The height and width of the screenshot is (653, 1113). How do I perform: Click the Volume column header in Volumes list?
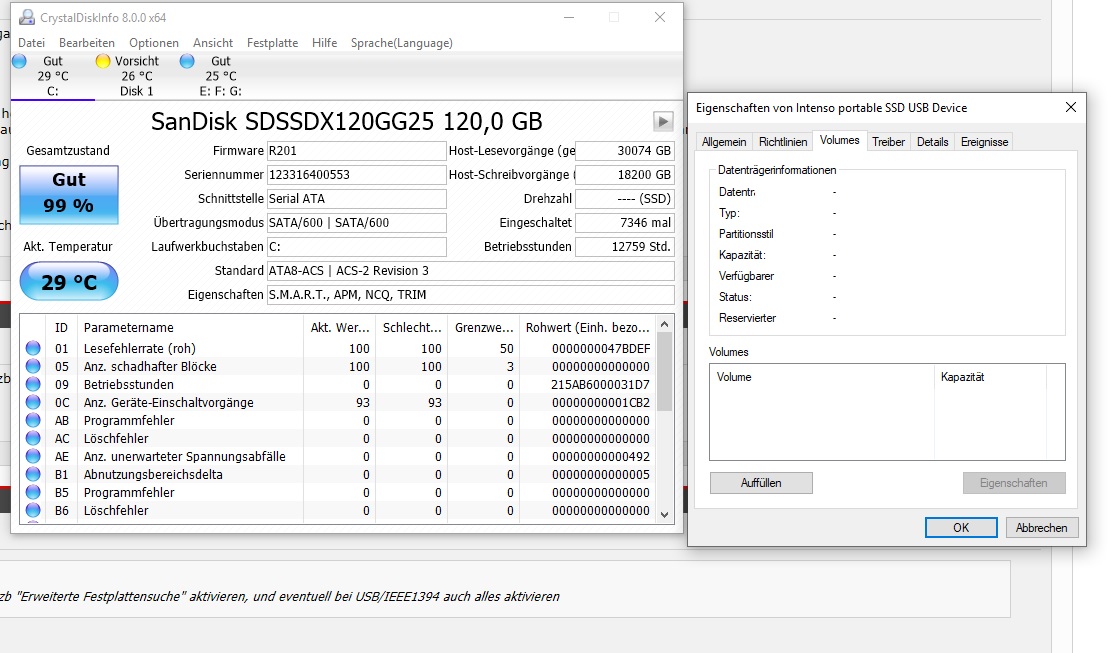tap(822, 377)
